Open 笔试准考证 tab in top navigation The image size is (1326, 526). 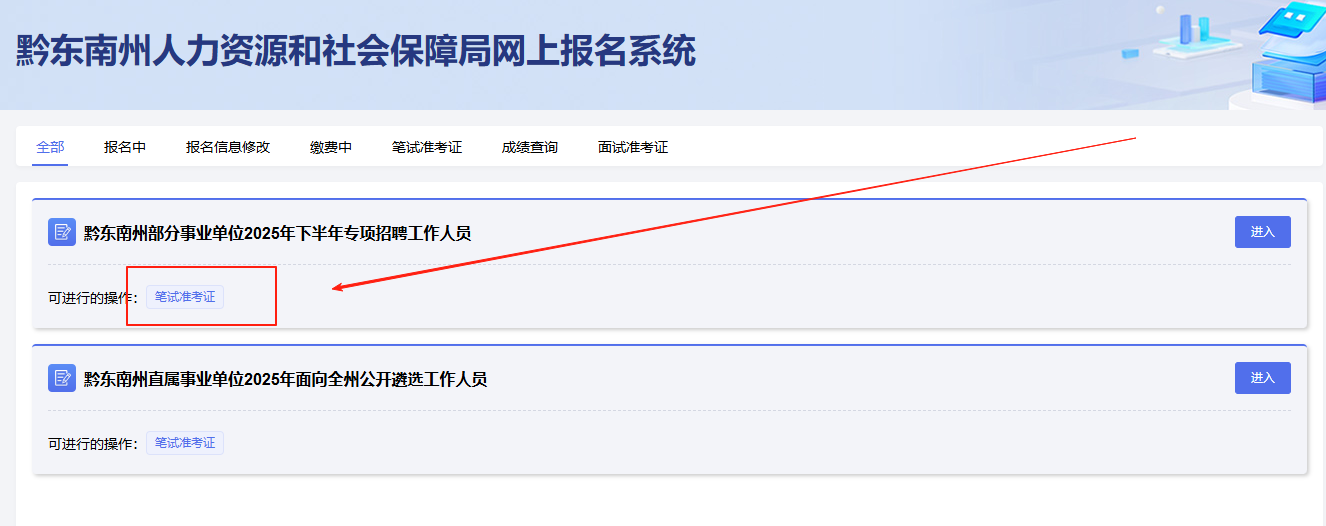[427, 147]
